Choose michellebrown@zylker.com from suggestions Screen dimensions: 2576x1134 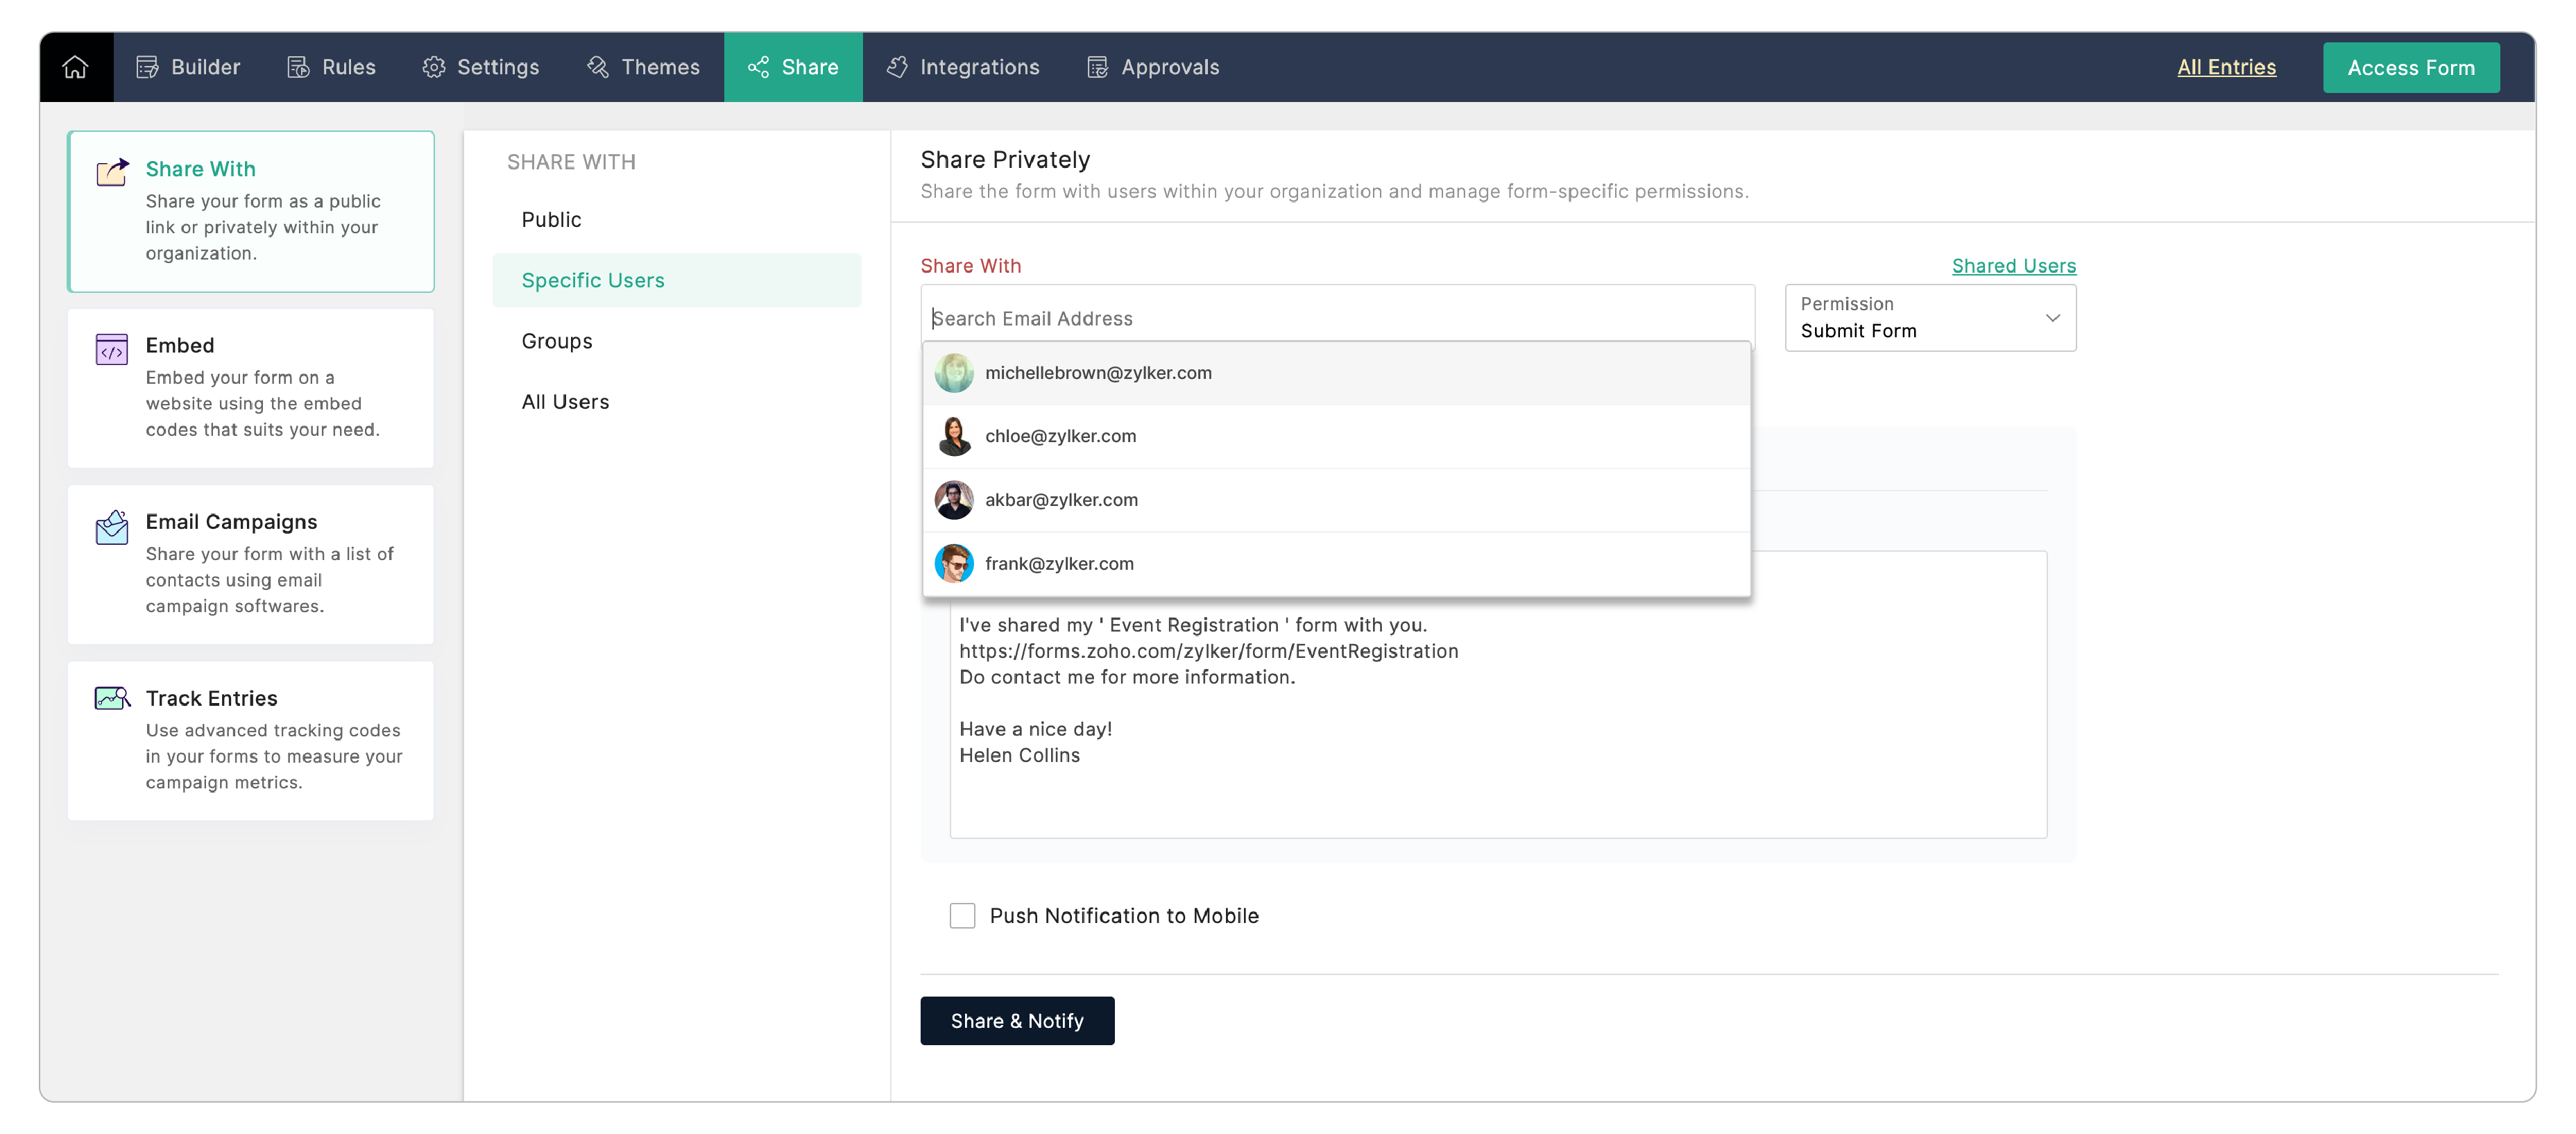(1336, 373)
